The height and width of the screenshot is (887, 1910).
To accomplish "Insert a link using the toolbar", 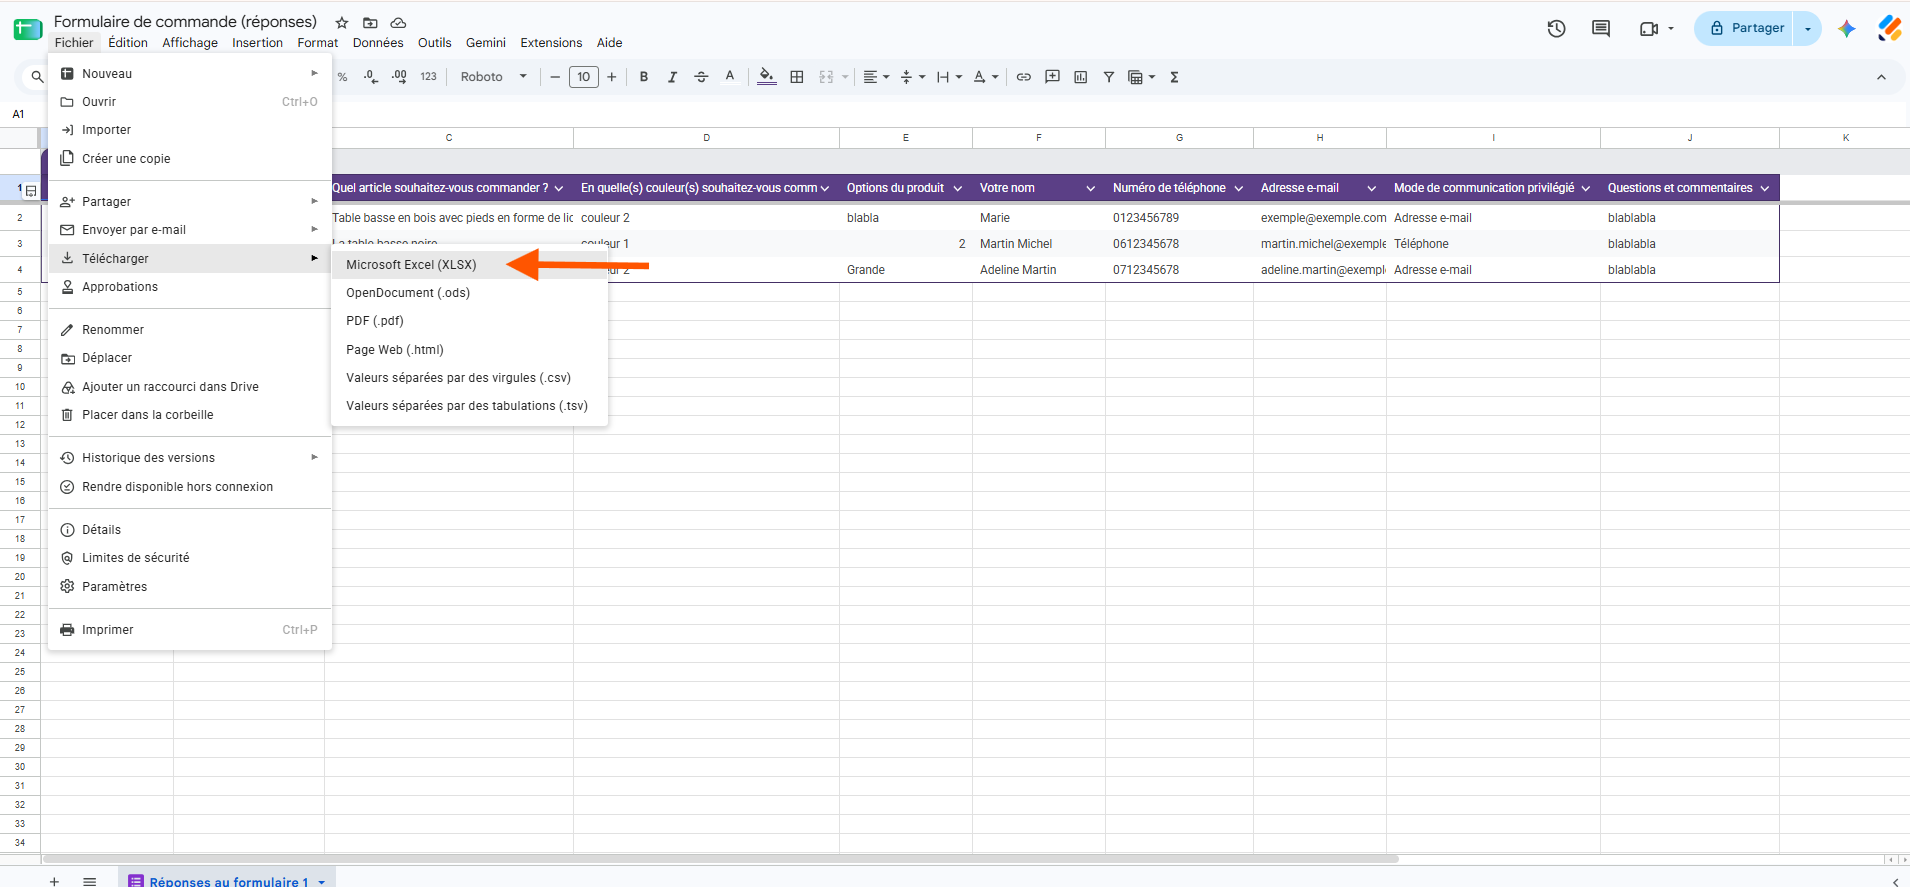I will point(1024,77).
